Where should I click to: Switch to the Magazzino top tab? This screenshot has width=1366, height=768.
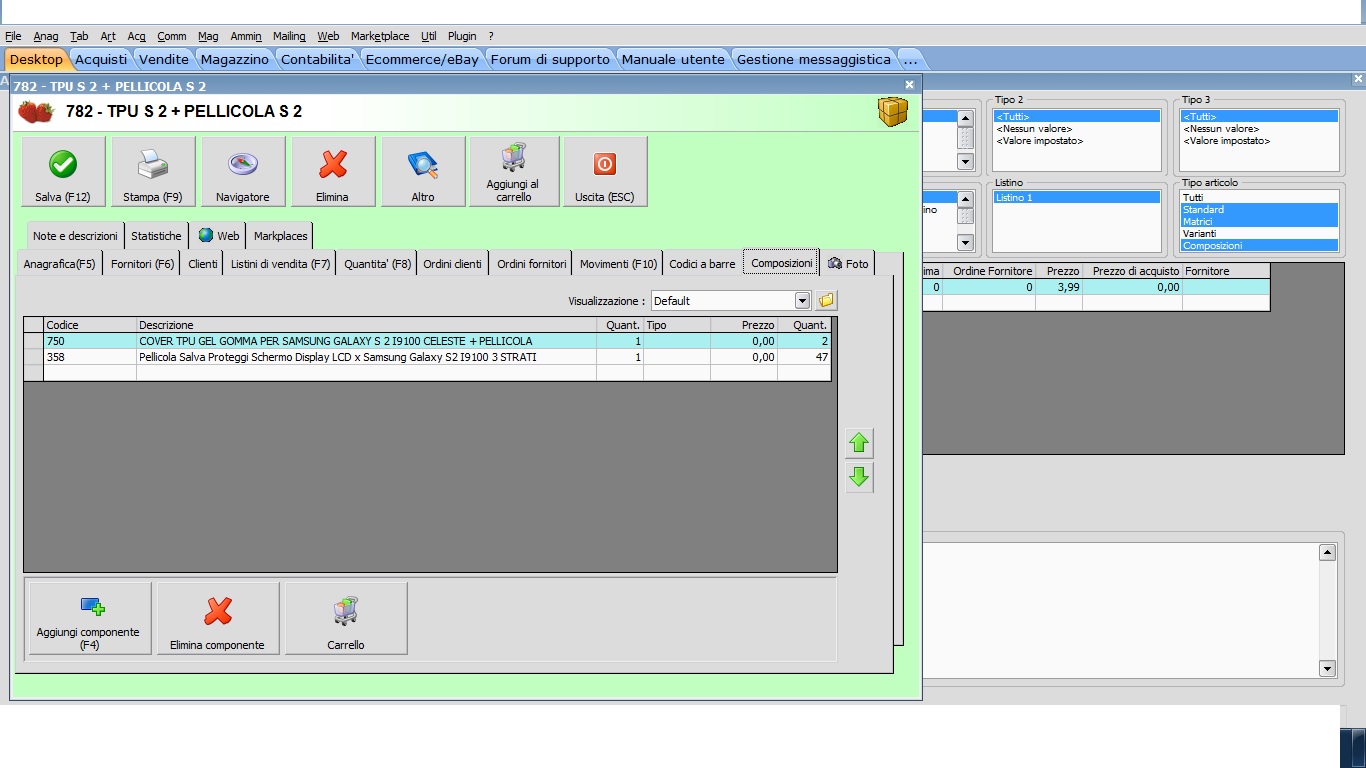[235, 59]
